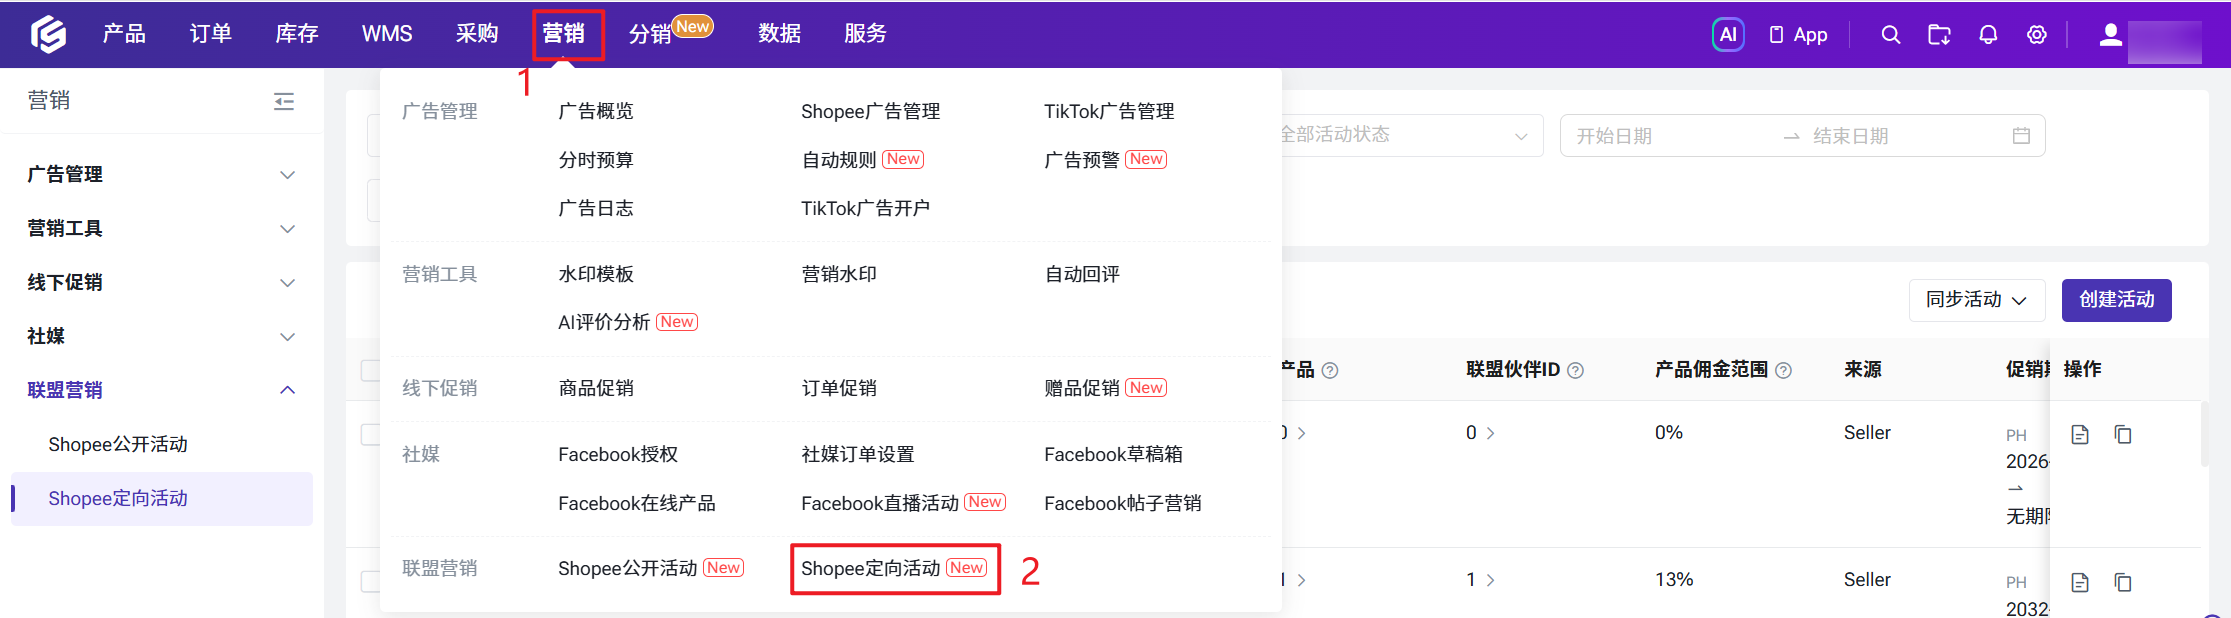This screenshot has height=618, width=2231.
Task: Open the 全部活动状态 dropdown
Action: (1411, 135)
